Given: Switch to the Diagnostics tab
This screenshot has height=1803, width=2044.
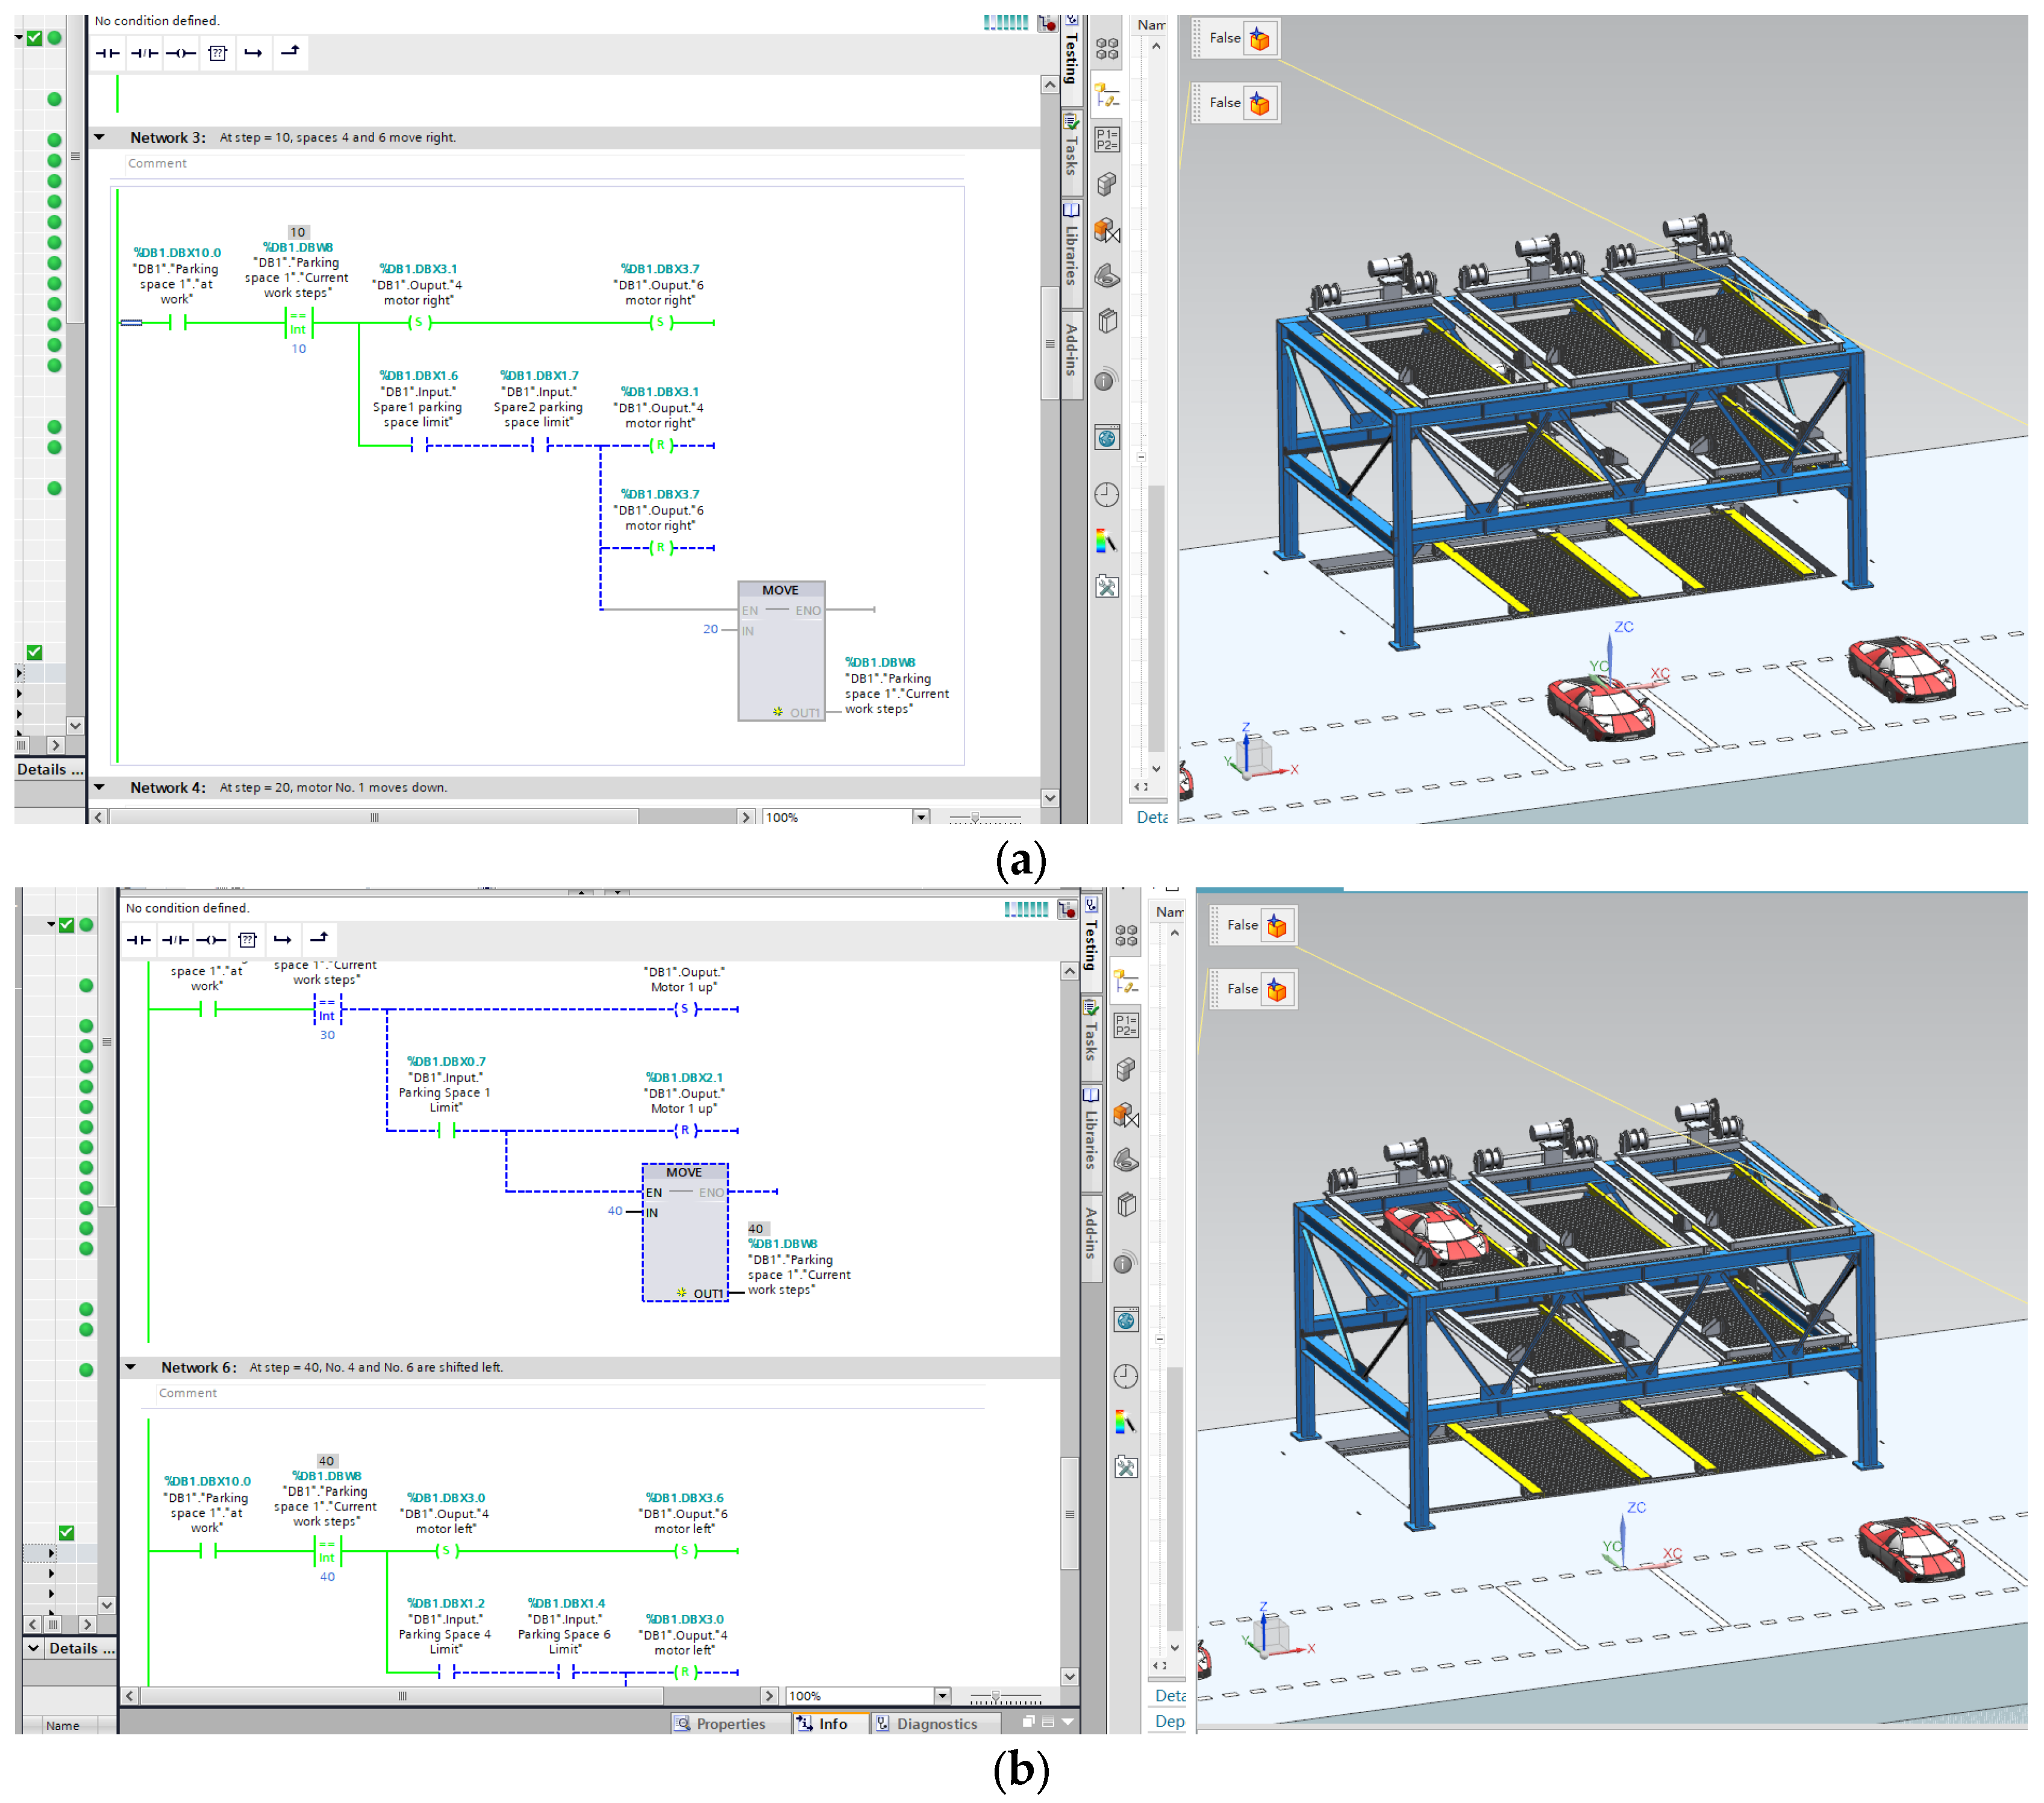Looking at the screenshot, I should pos(926,1724).
